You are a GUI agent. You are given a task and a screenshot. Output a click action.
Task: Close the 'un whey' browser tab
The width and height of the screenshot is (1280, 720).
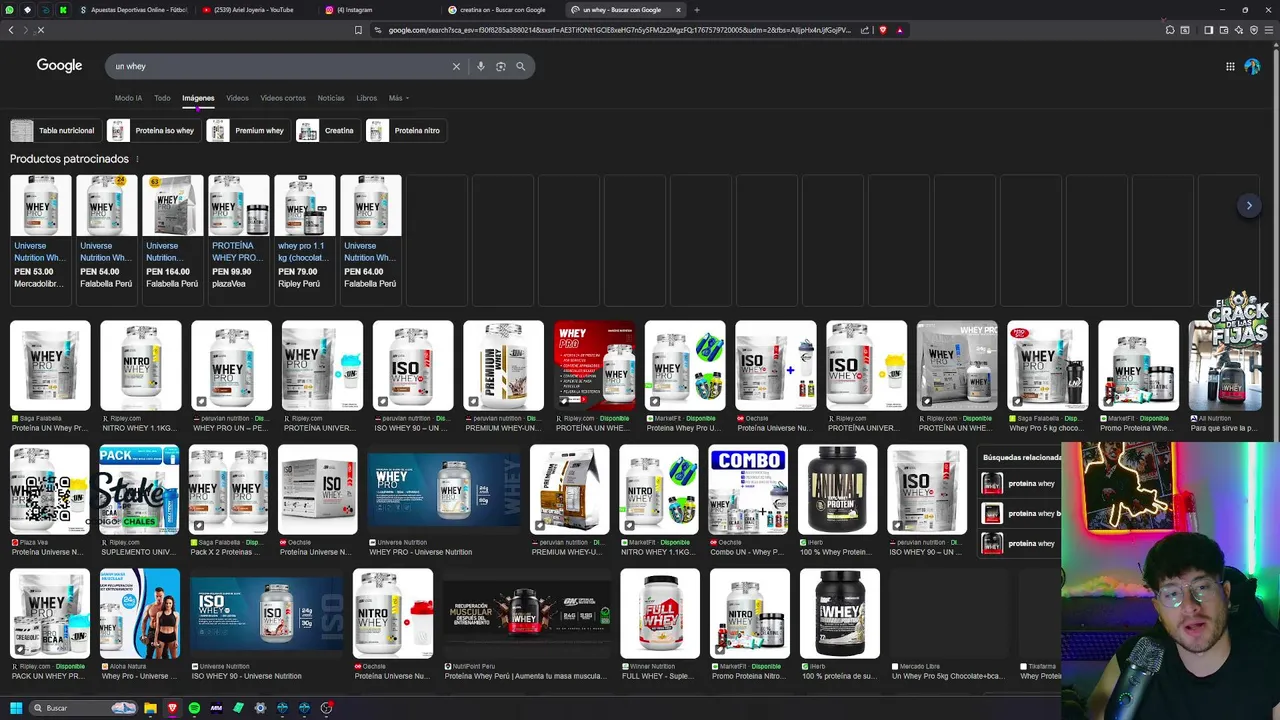pos(678,10)
